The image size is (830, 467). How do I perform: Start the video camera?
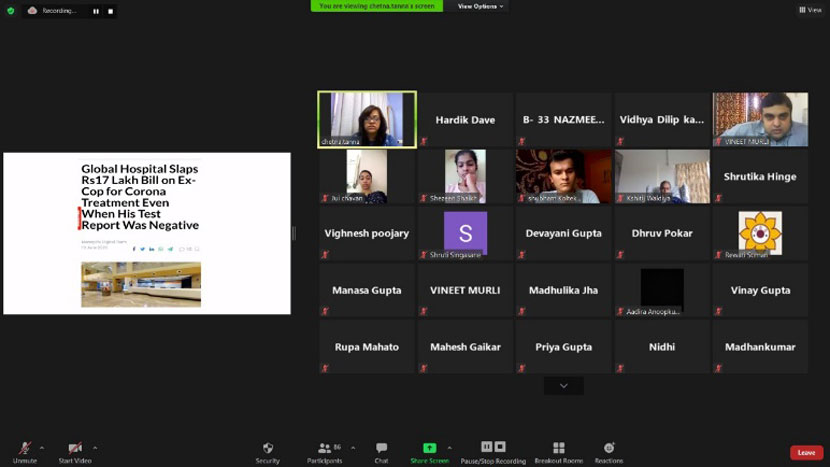click(x=75, y=449)
